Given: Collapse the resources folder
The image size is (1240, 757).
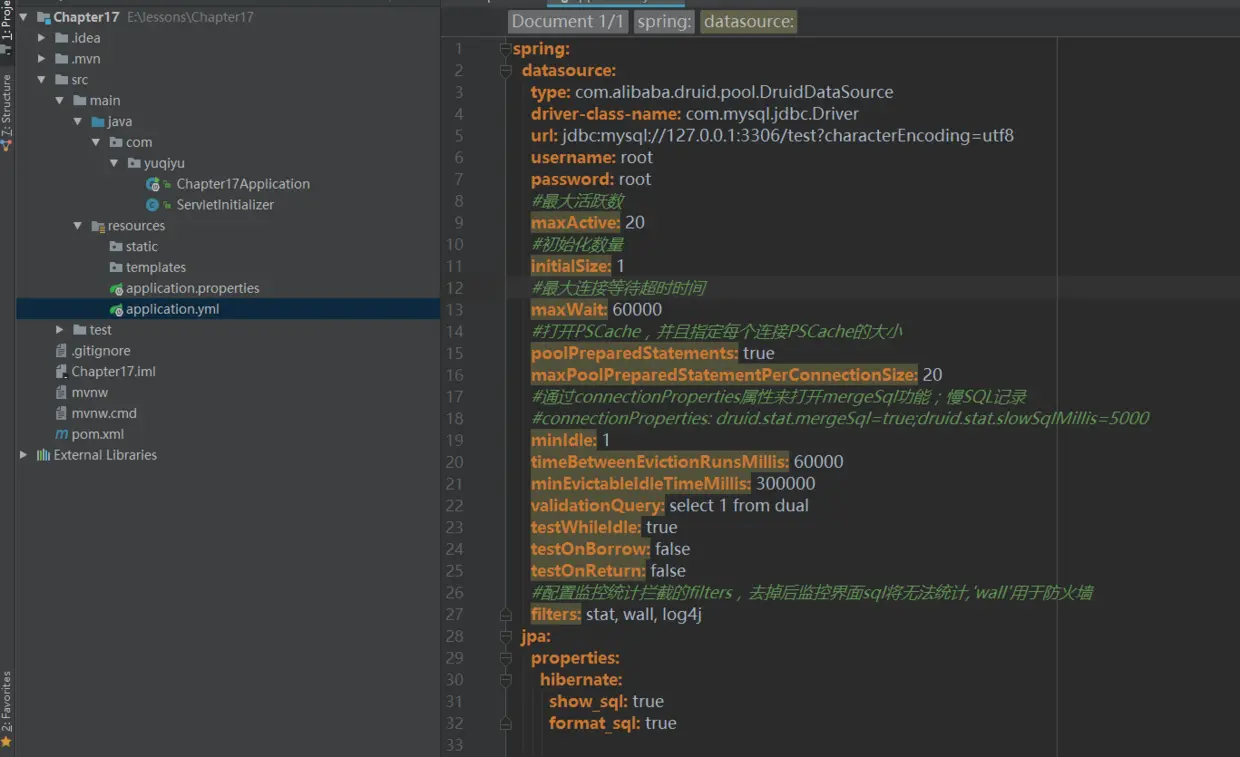Looking at the screenshot, I should pyautogui.click(x=77, y=226).
